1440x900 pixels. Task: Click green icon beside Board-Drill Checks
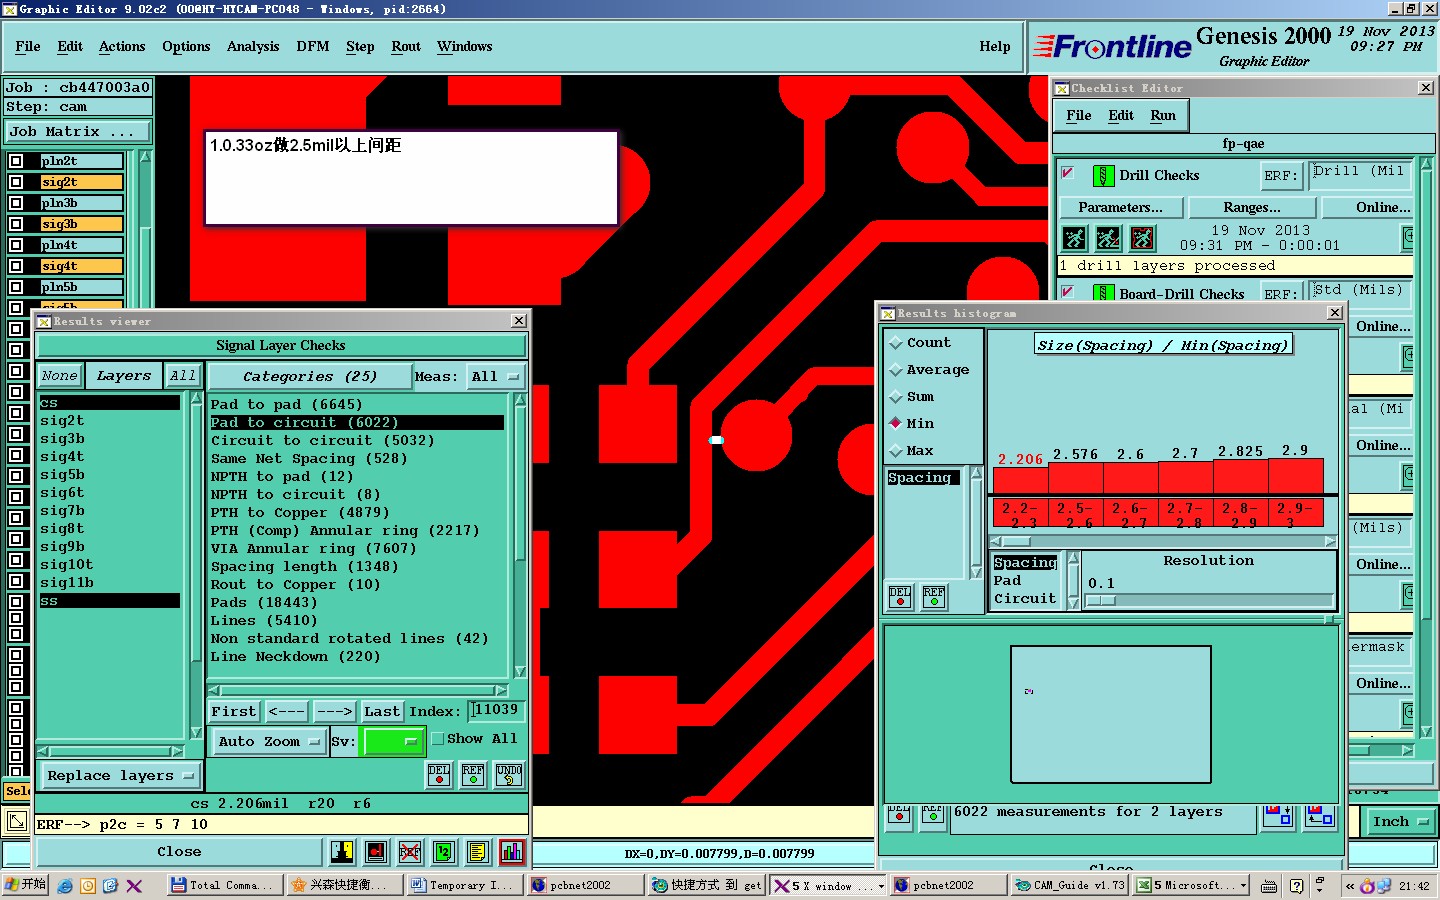coord(1103,293)
